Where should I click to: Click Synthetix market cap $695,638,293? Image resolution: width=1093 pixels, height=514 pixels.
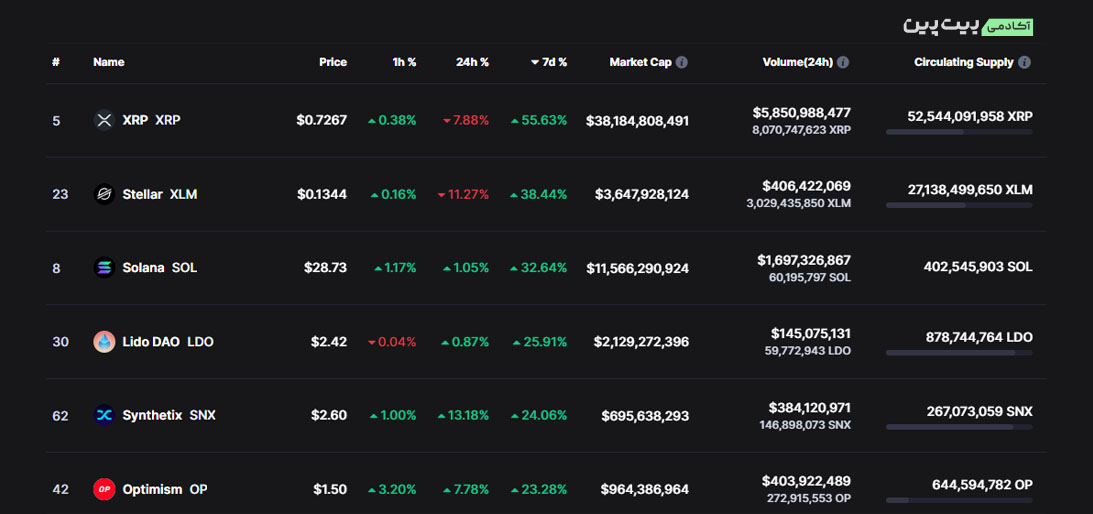(x=645, y=416)
